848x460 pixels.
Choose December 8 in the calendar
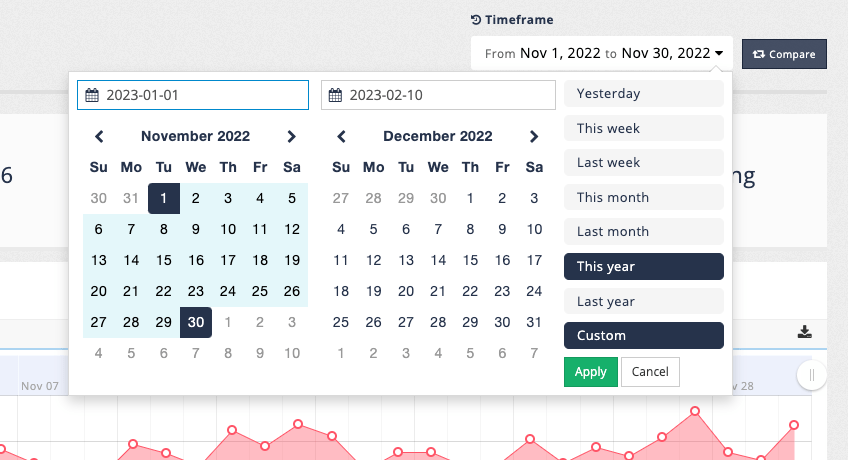[x=470, y=229]
